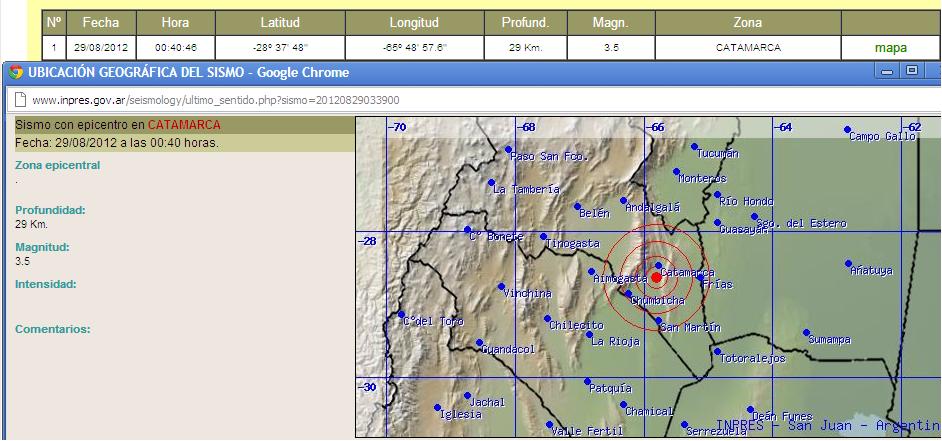Click the blue Tucumán city marker
942x441 pixels.
pos(694,146)
